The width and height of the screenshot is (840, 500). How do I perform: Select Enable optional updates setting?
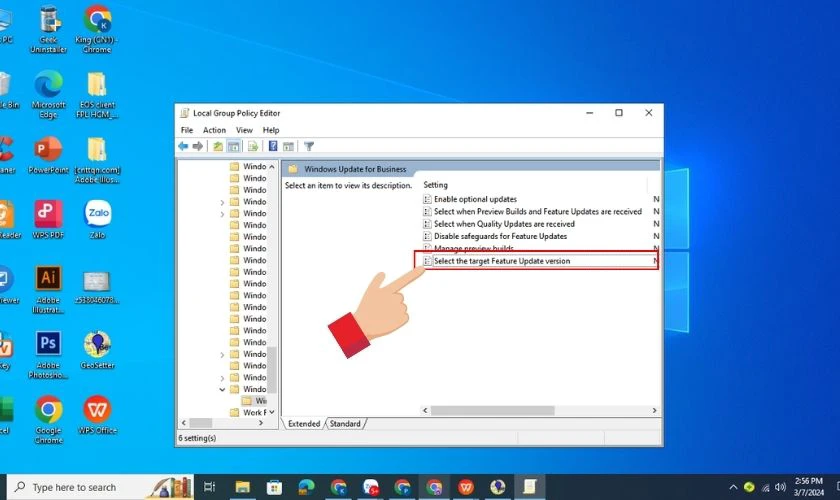click(475, 199)
